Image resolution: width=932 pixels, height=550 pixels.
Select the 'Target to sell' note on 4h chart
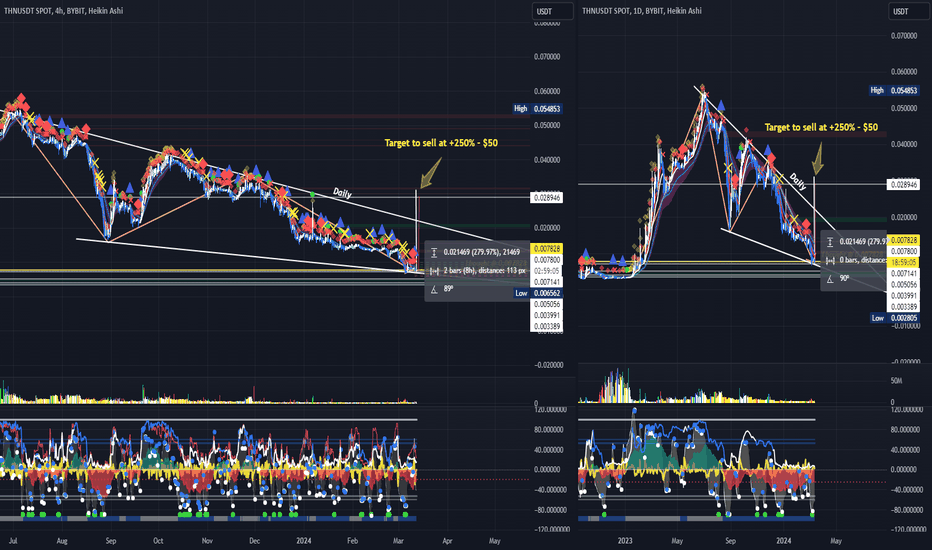click(441, 143)
